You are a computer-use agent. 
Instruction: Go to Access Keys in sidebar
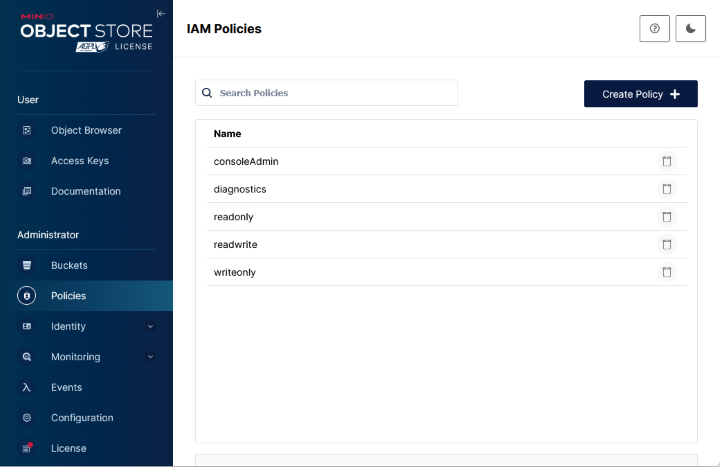pyautogui.click(x=80, y=161)
